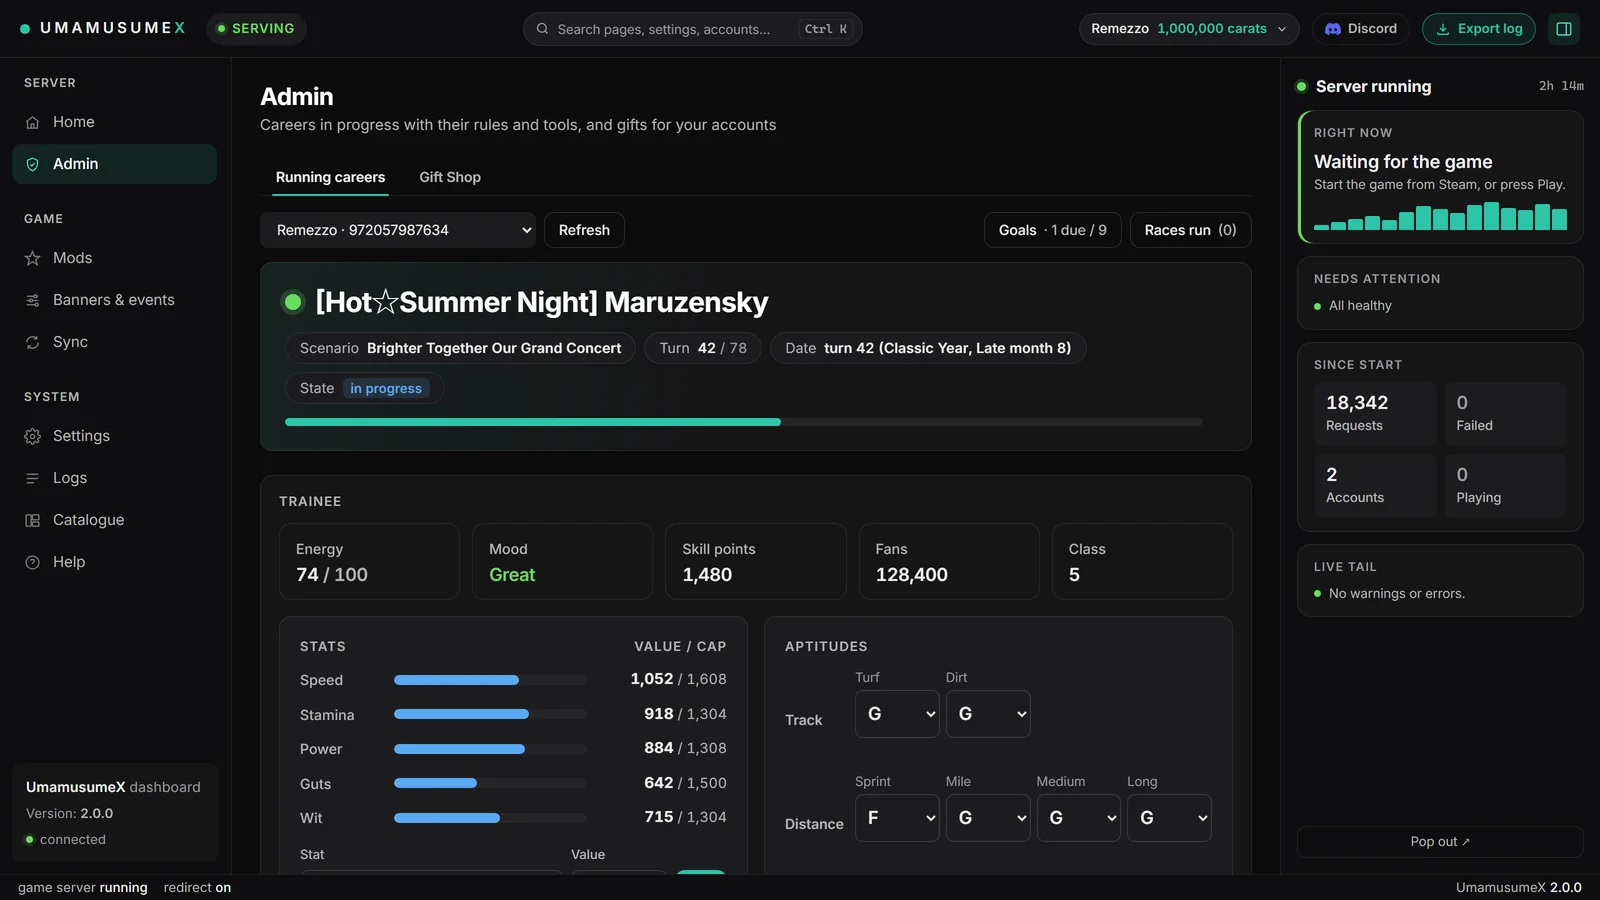Open the Logs list icon

coord(33,478)
